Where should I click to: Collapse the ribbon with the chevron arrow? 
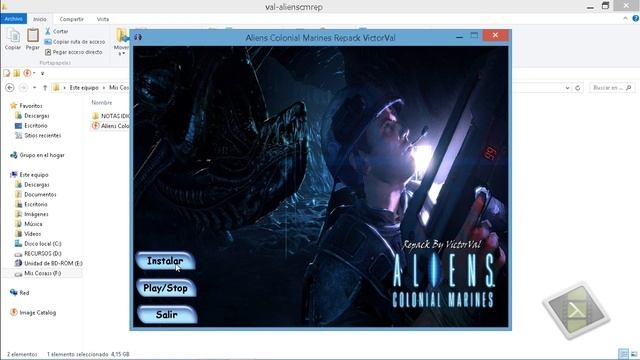coord(626,18)
